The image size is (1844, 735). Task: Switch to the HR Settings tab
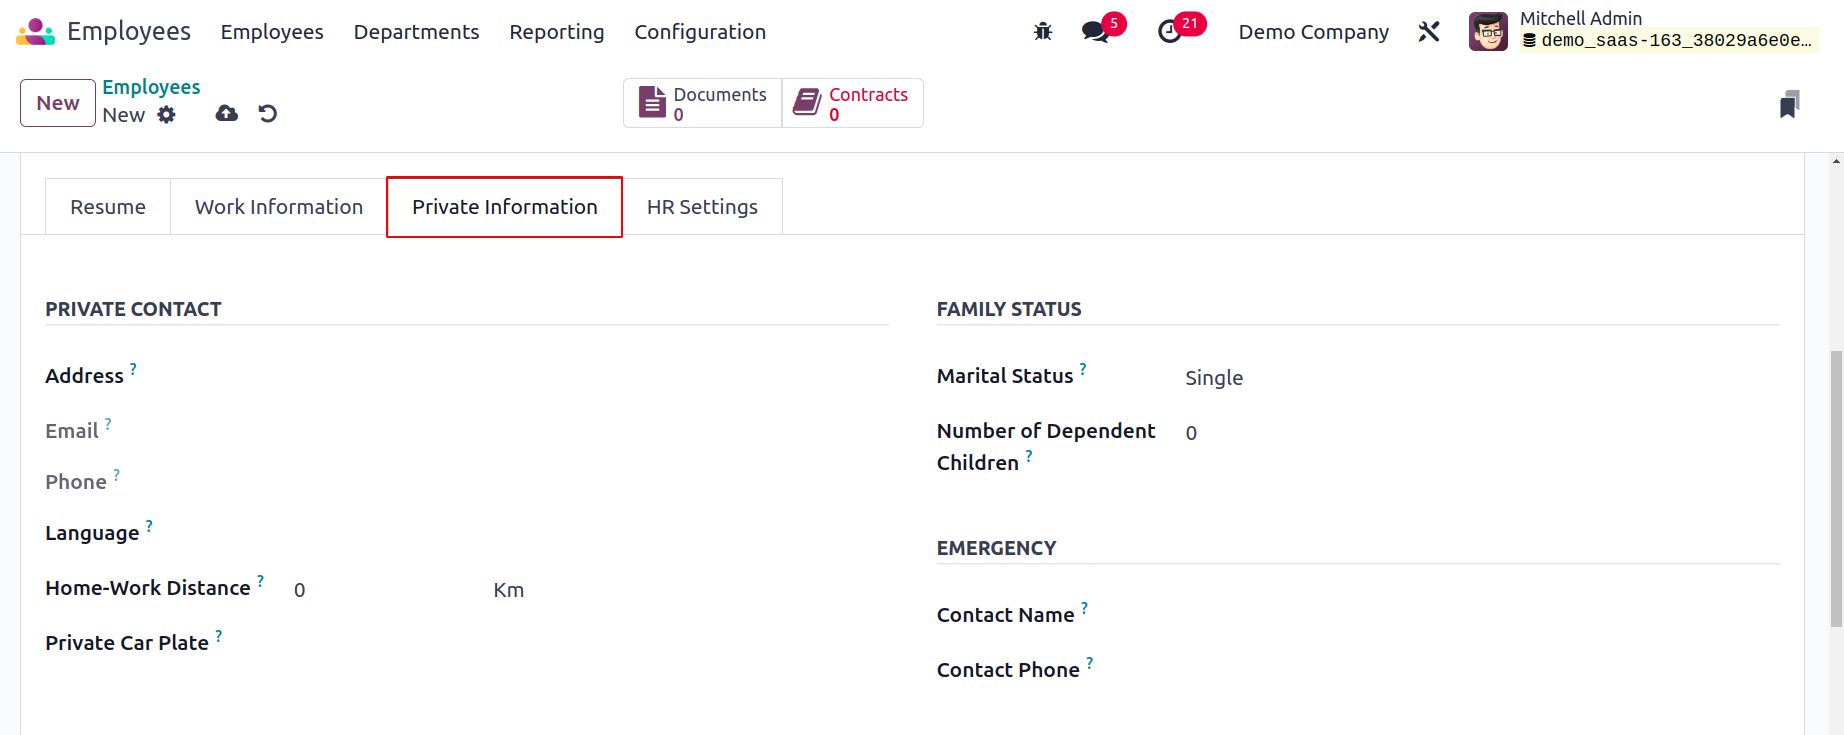(702, 207)
